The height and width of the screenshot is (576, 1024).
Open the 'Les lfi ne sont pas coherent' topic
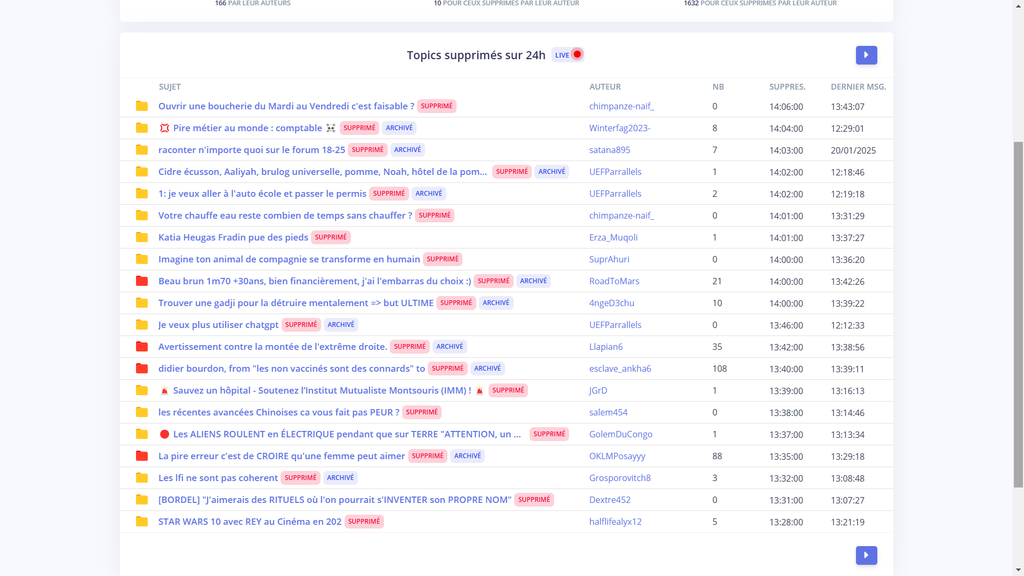click(x=218, y=478)
